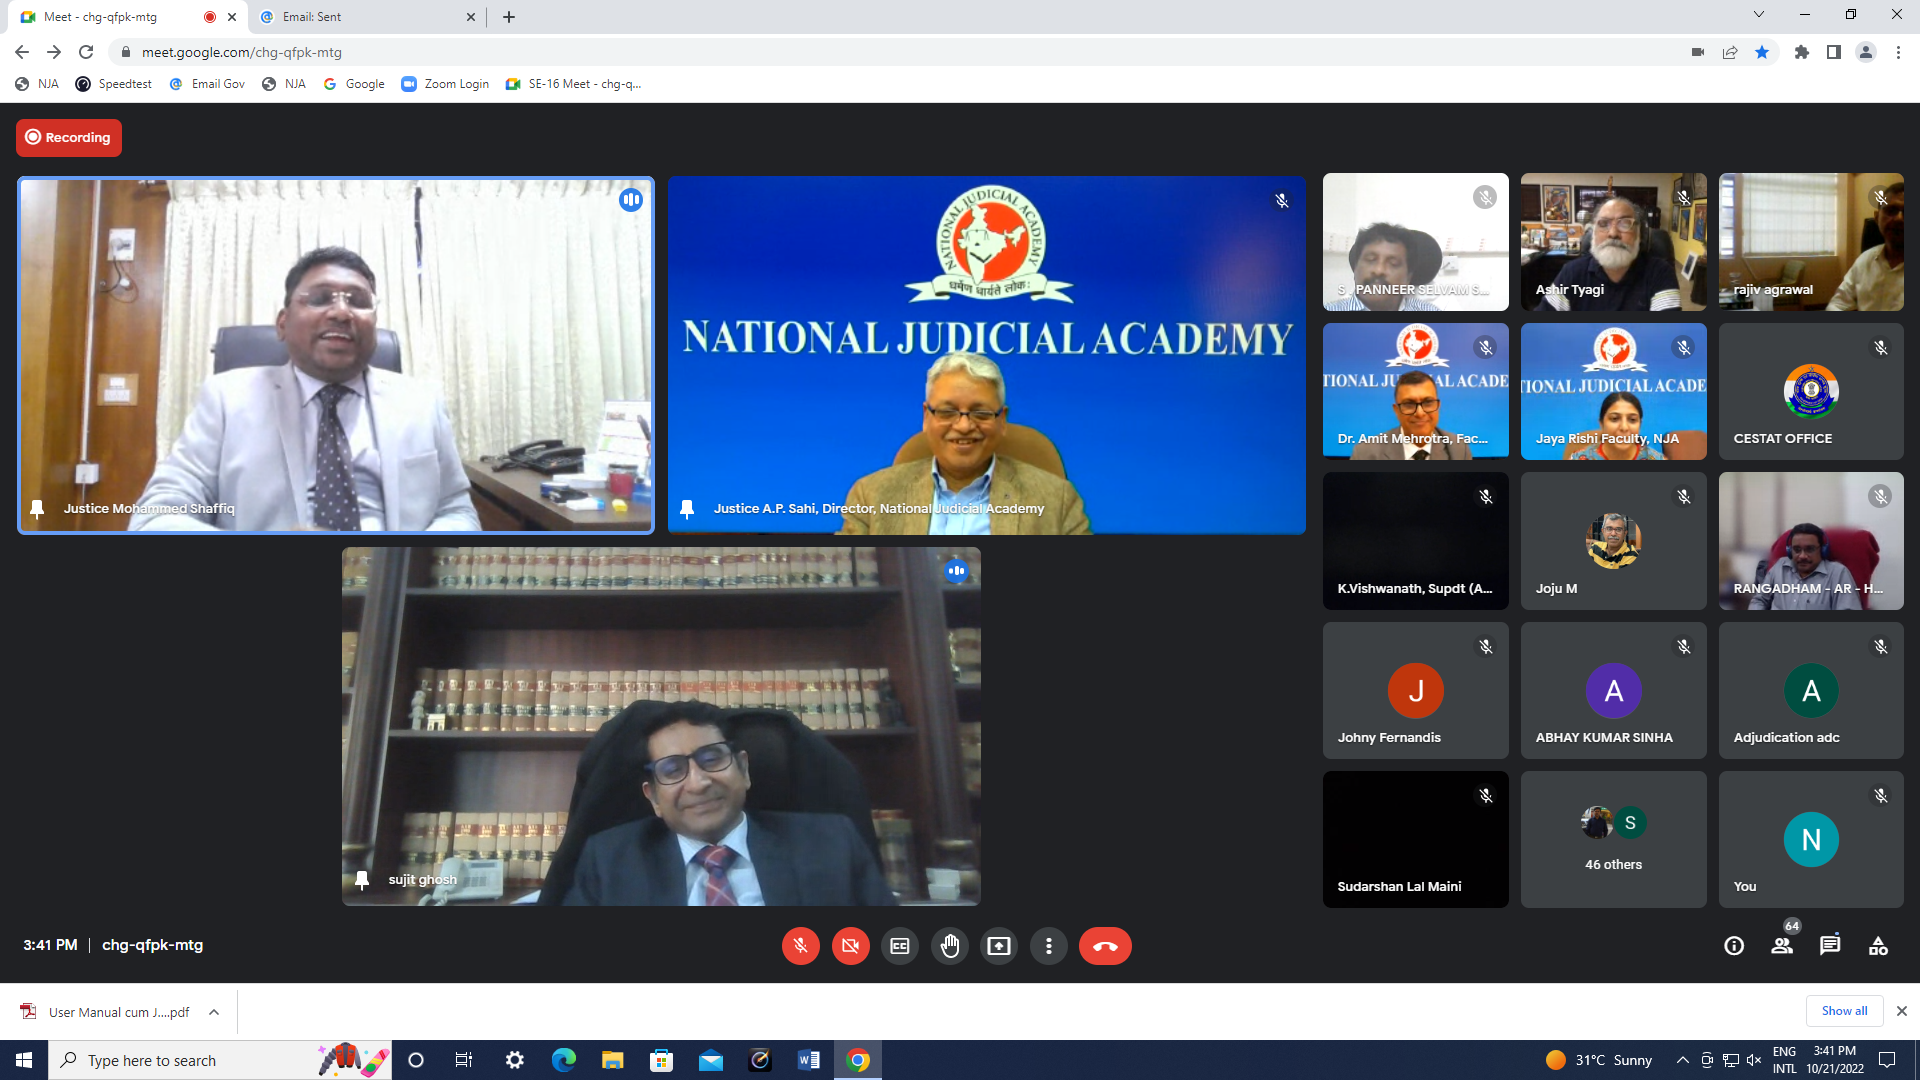Open the tab search dropdown arrow
Screen dimensions: 1920x1080
1759,14
